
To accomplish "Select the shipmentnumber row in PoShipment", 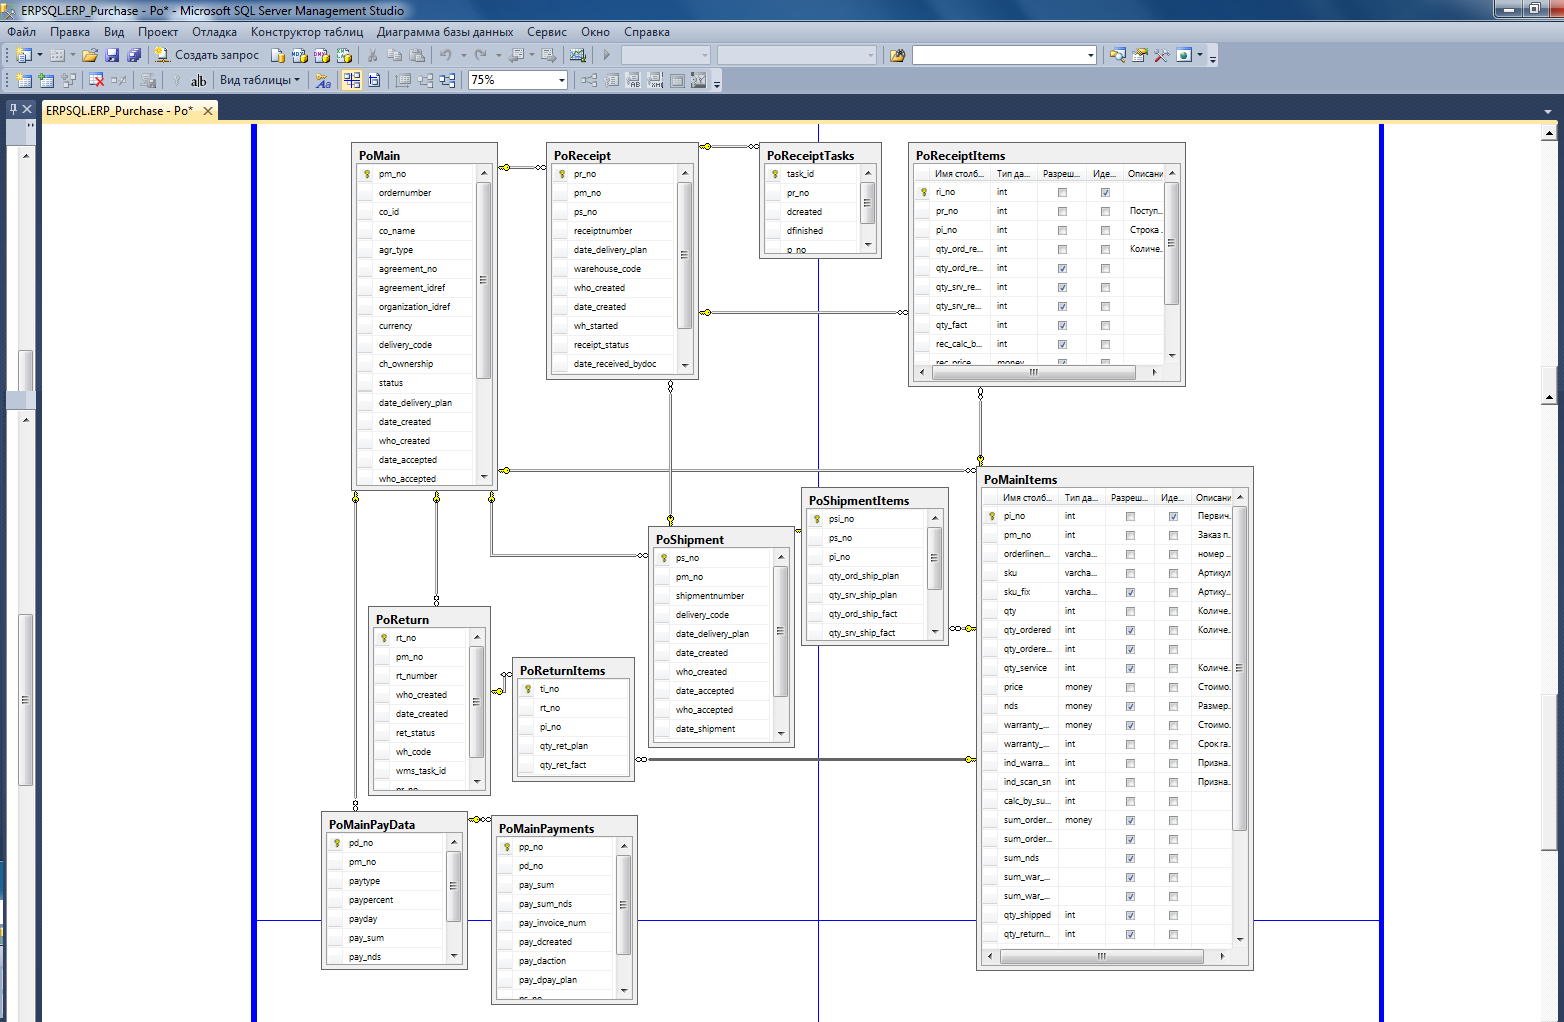I will pos(712,596).
